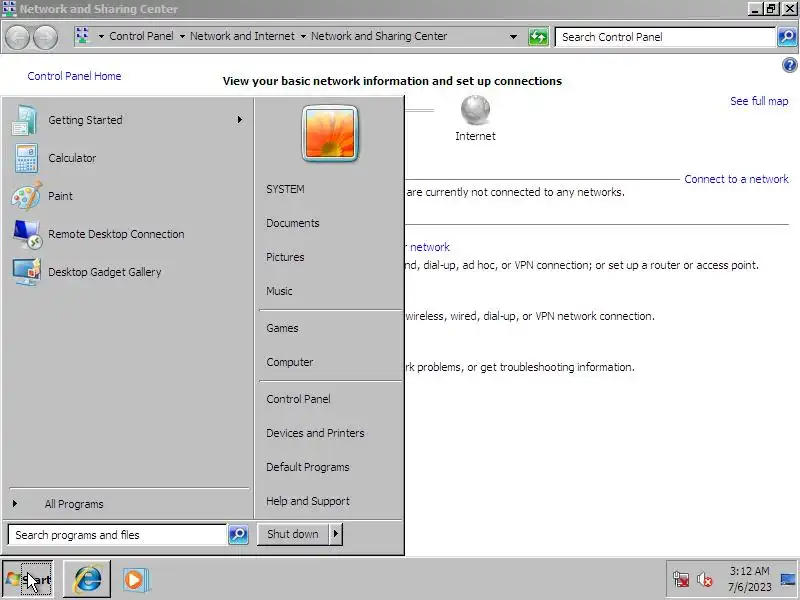Click Network and Sharing Center title icon

(9, 9)
